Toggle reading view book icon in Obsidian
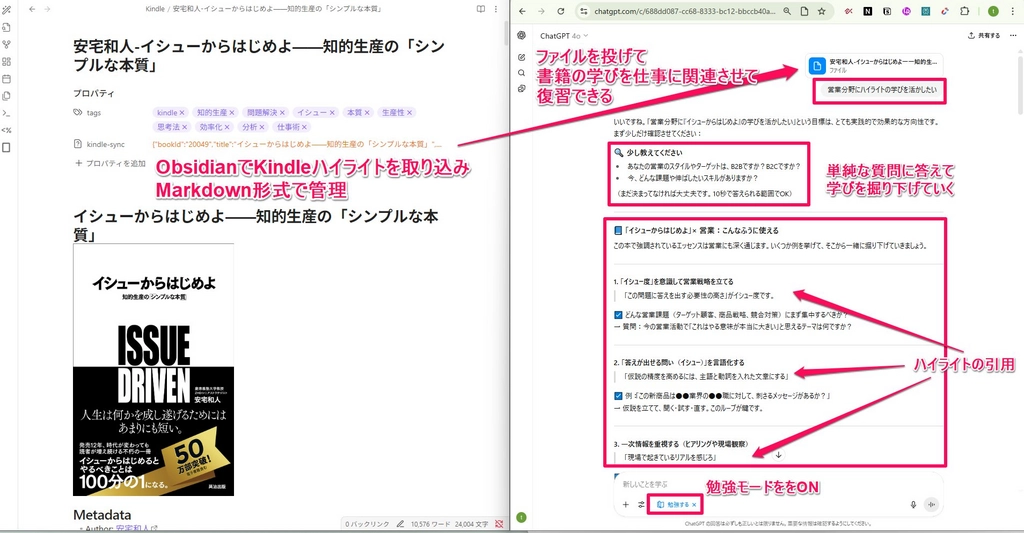This screenshot has width=1024, height=533. 481,9
